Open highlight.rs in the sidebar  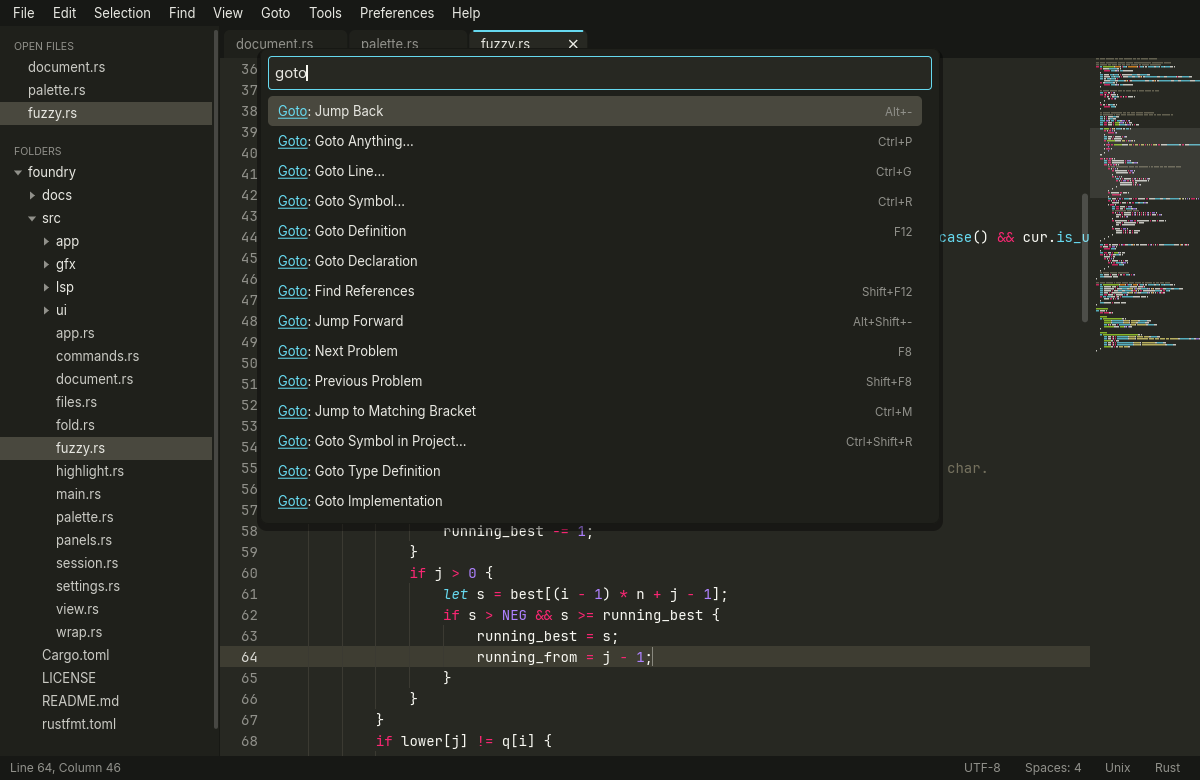tap(106, 471)
